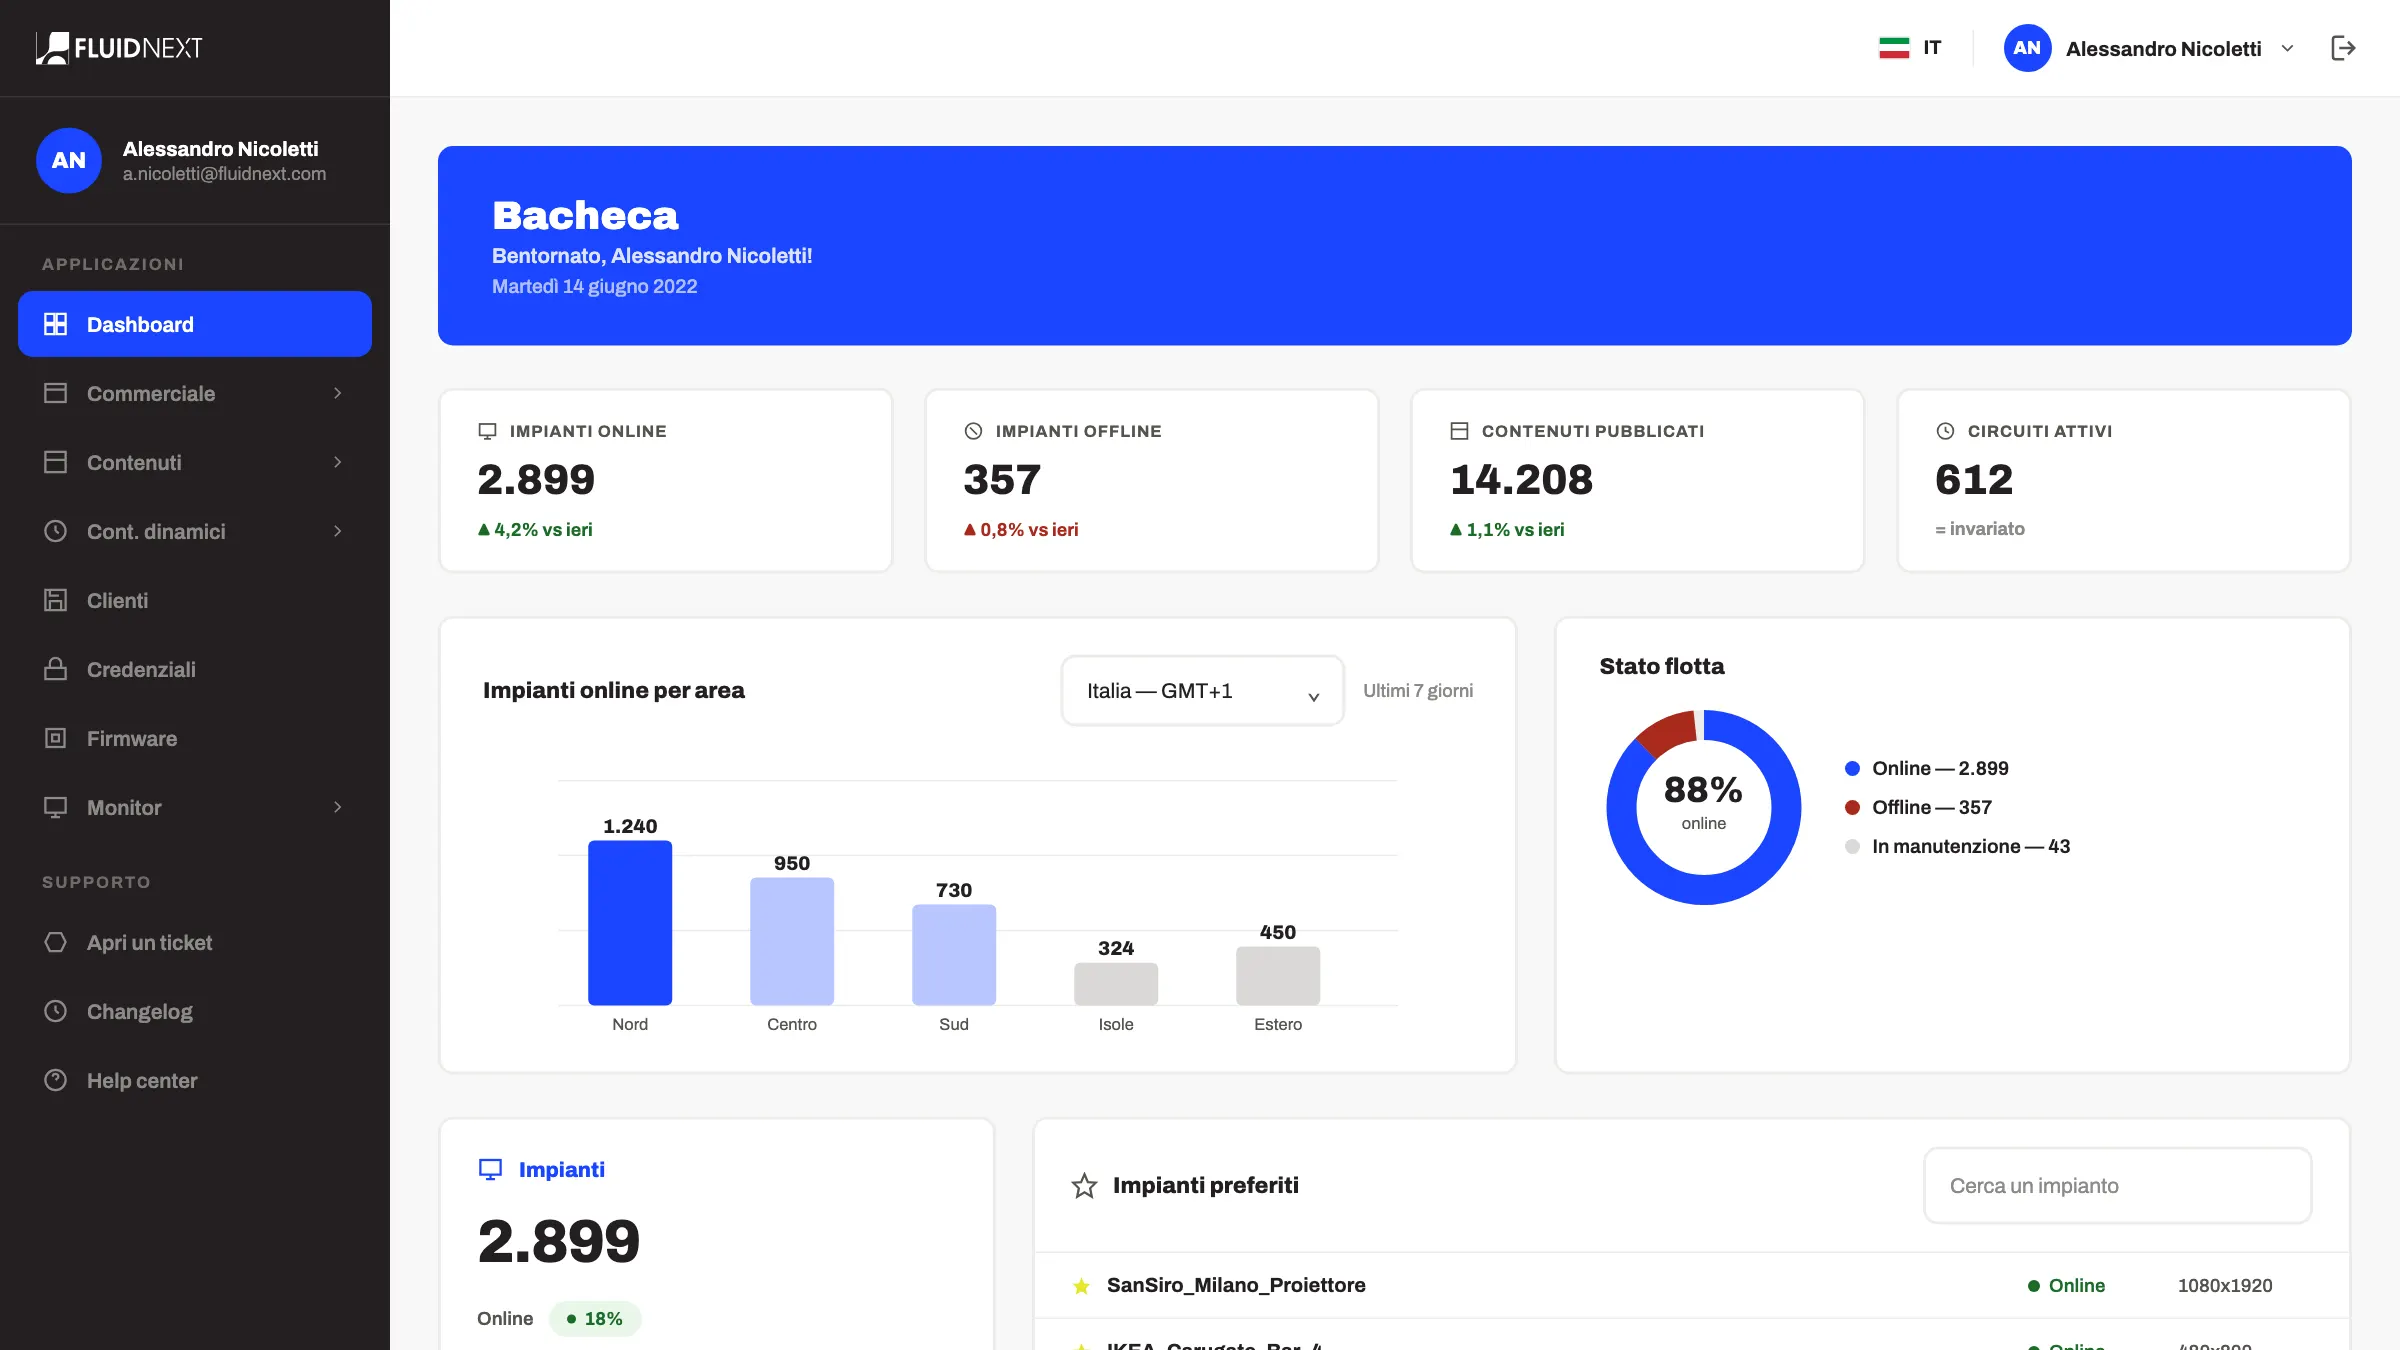Click the Nord bar in chart
This screenshot has height=1350, width=2400.
coord(630,923)
